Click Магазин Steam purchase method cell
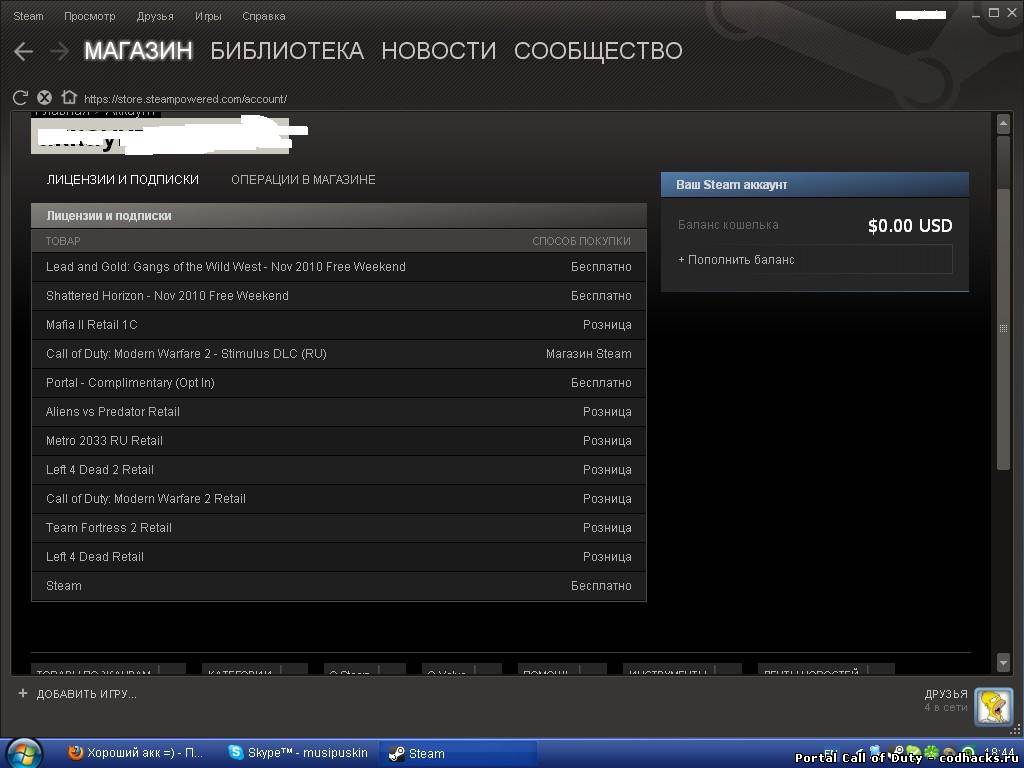1024x768 pixels. [x=588, y=354]
